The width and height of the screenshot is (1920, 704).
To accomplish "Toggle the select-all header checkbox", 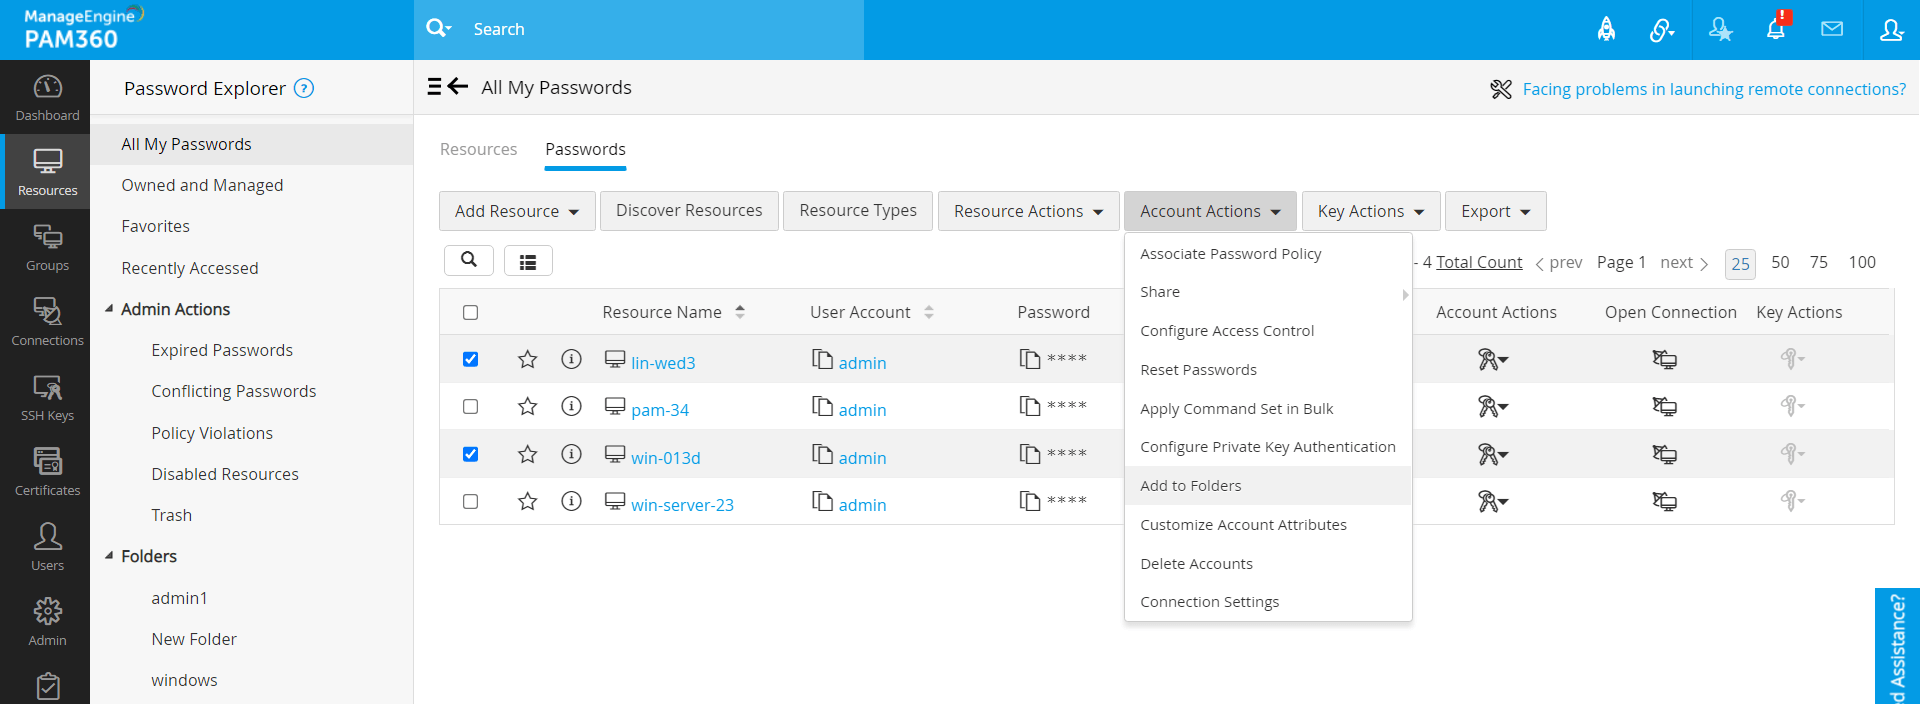I will point(470,312).
